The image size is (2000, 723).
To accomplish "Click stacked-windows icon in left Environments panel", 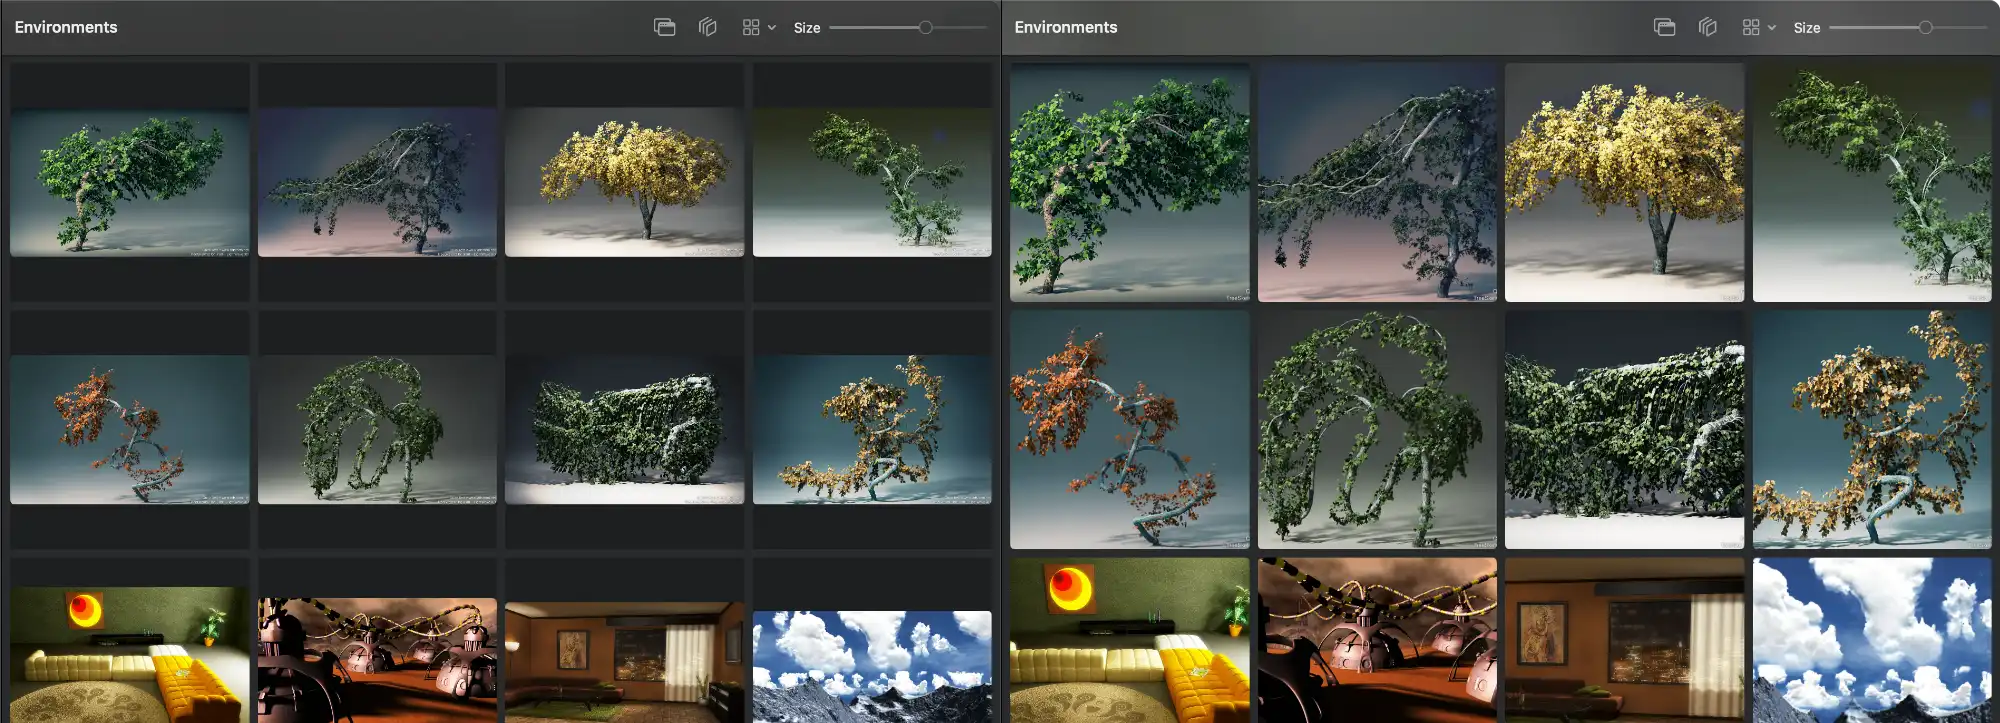I will coord(664,27).
